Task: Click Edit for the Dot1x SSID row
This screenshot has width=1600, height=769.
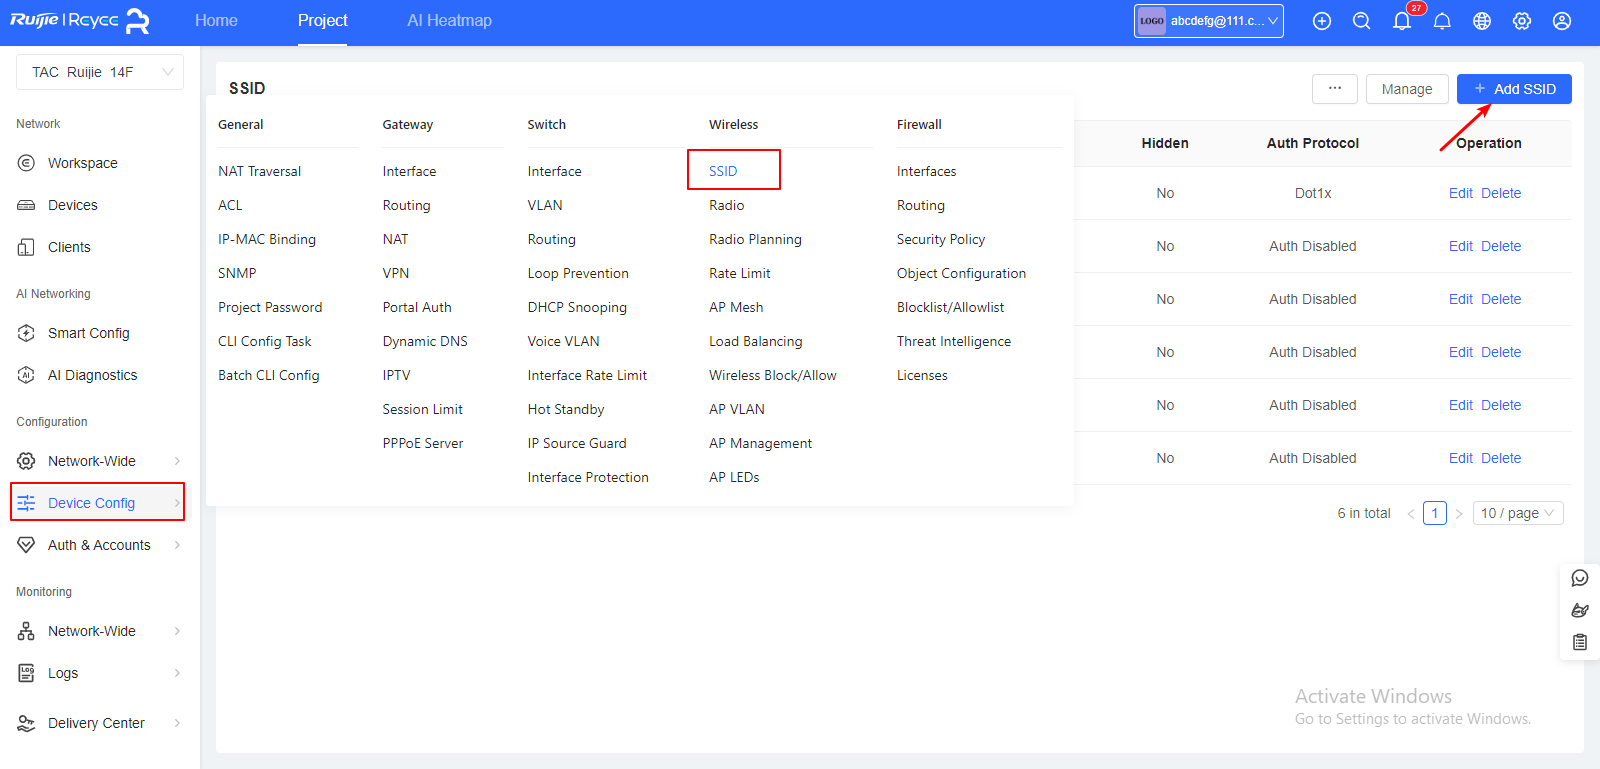Action: pyautogui.click(x=1460, y=193)
